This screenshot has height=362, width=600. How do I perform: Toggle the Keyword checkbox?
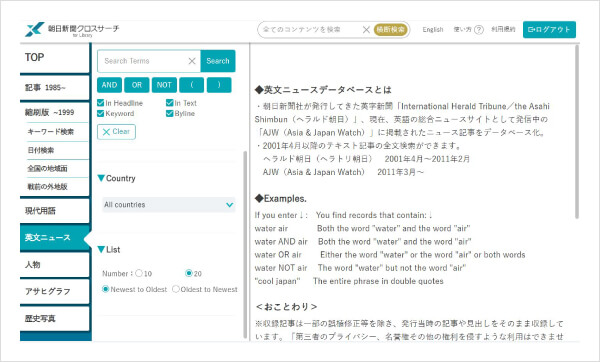click(101, 114)
